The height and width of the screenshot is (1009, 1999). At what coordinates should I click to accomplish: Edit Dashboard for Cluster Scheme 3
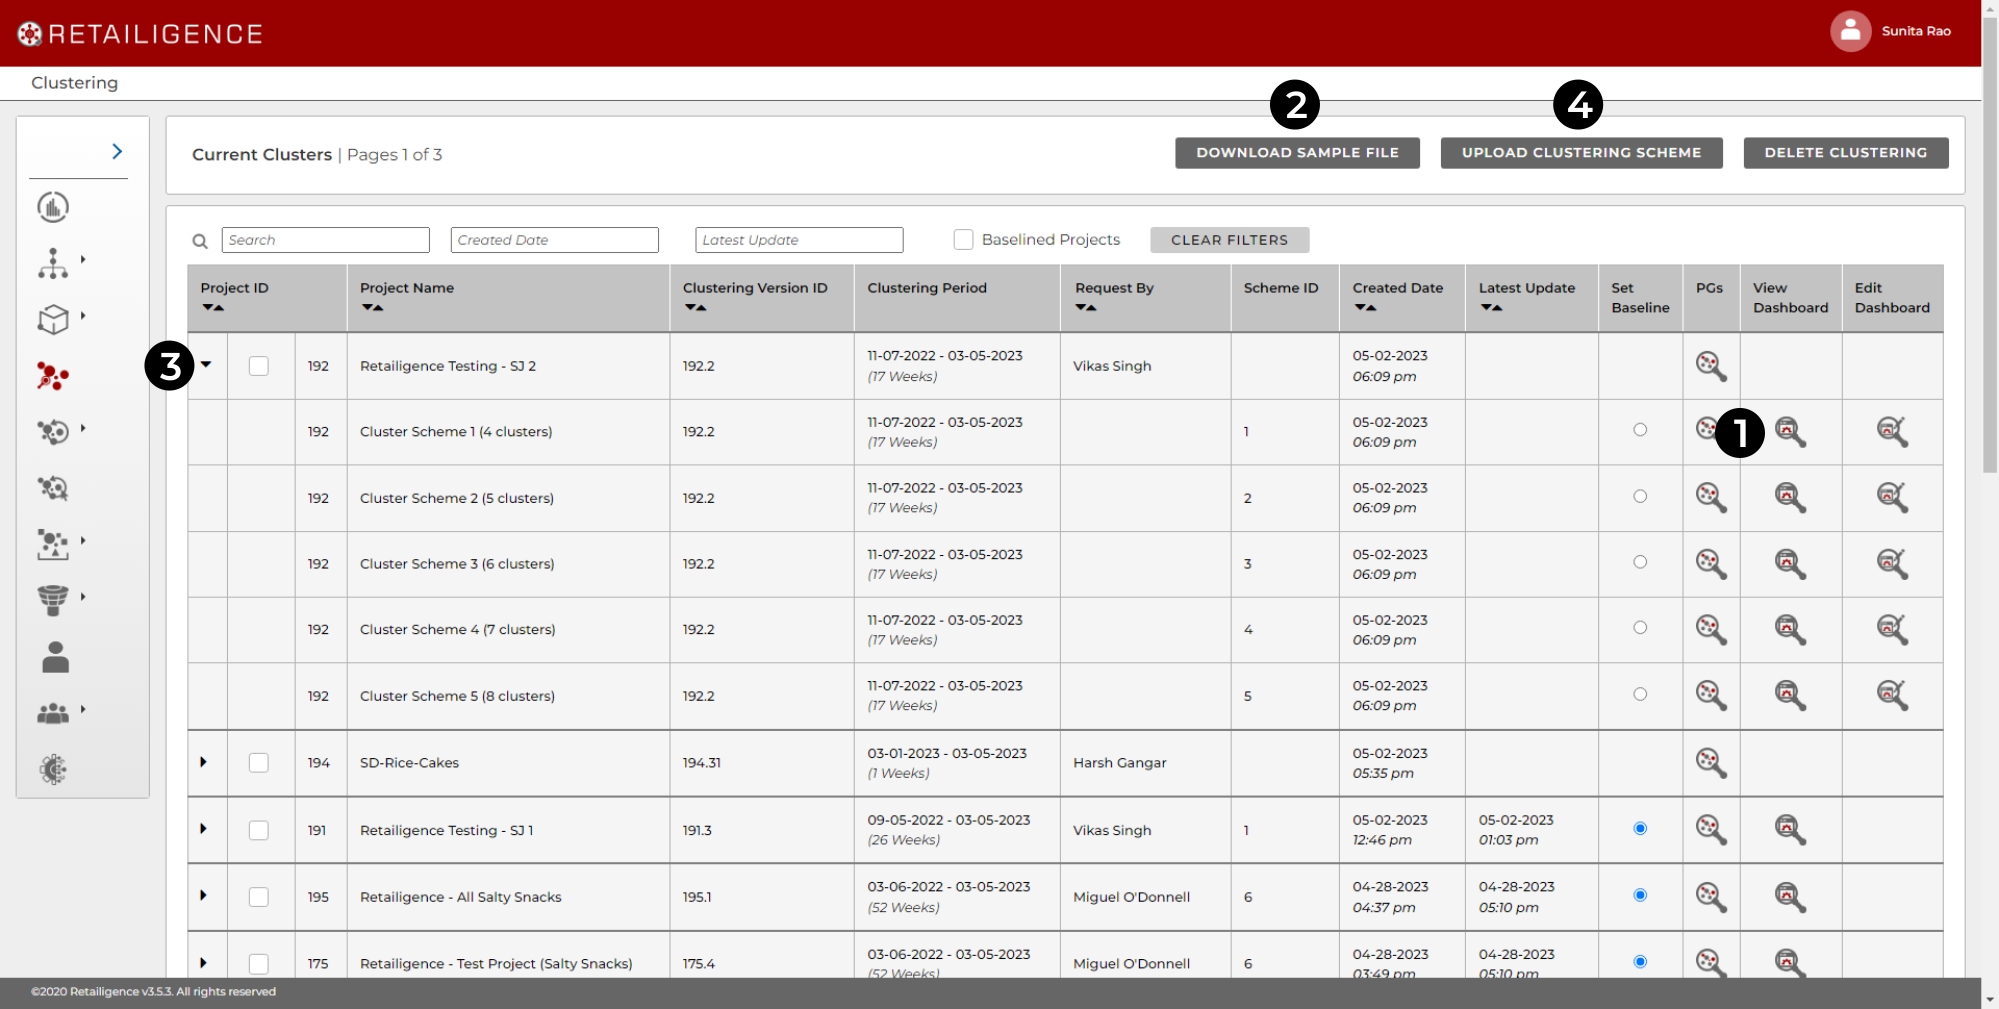coord(1891,564)
